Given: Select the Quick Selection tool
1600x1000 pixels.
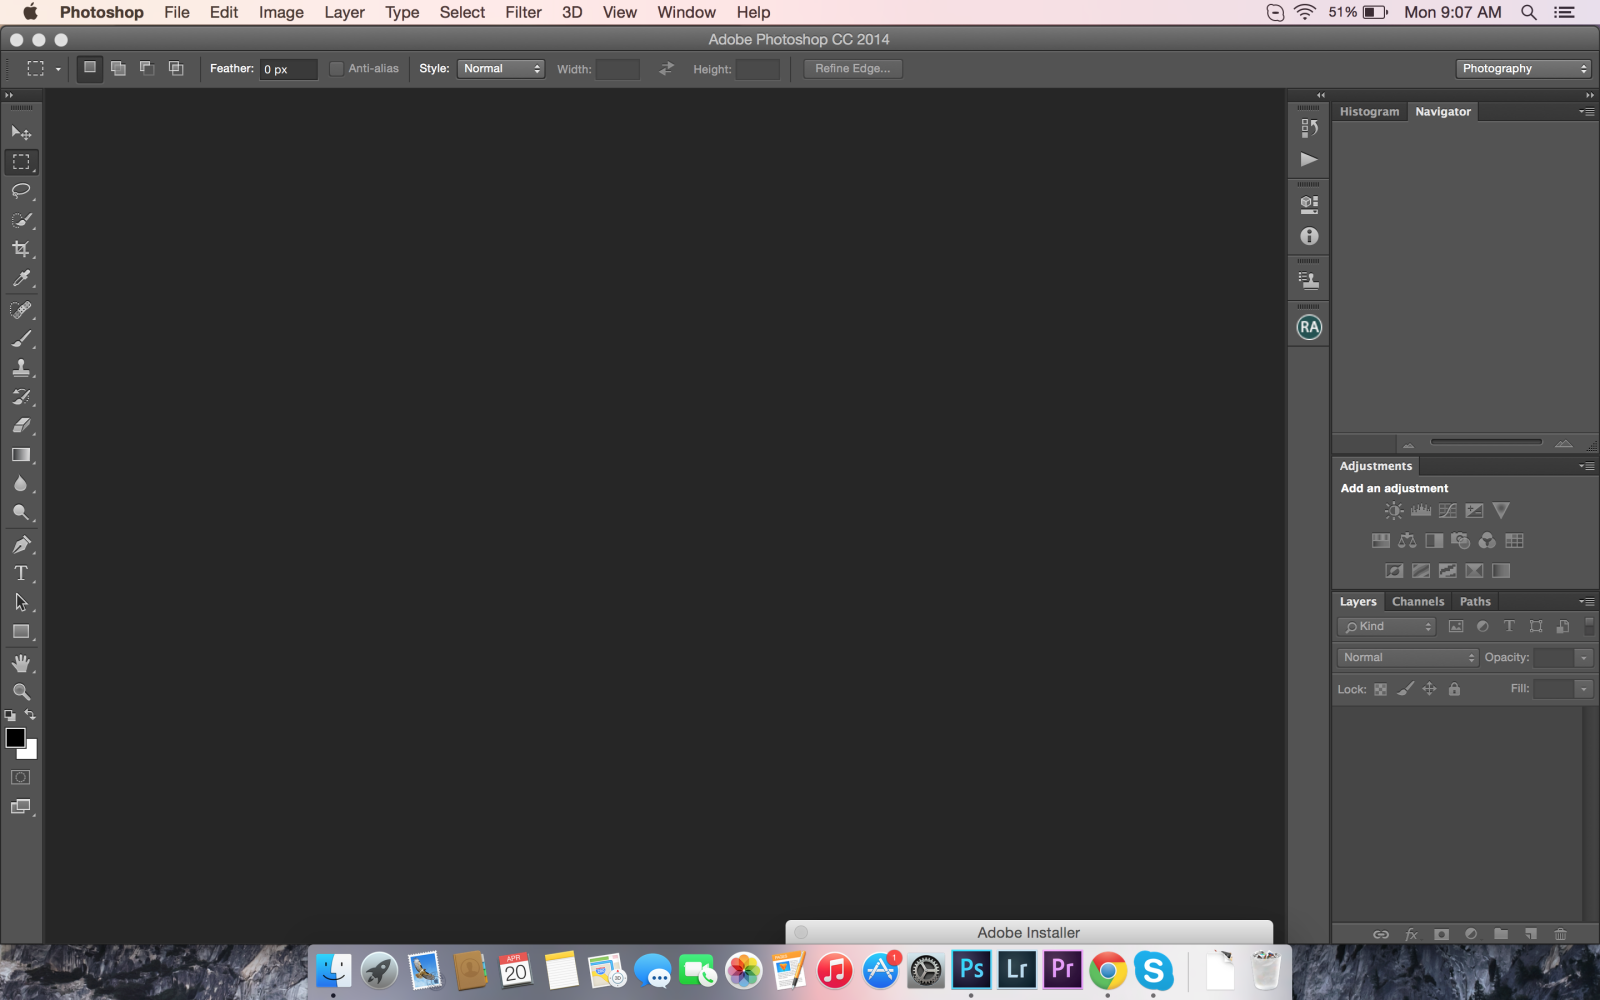Looking at the screenshot, I should click(x=21, y=219).
